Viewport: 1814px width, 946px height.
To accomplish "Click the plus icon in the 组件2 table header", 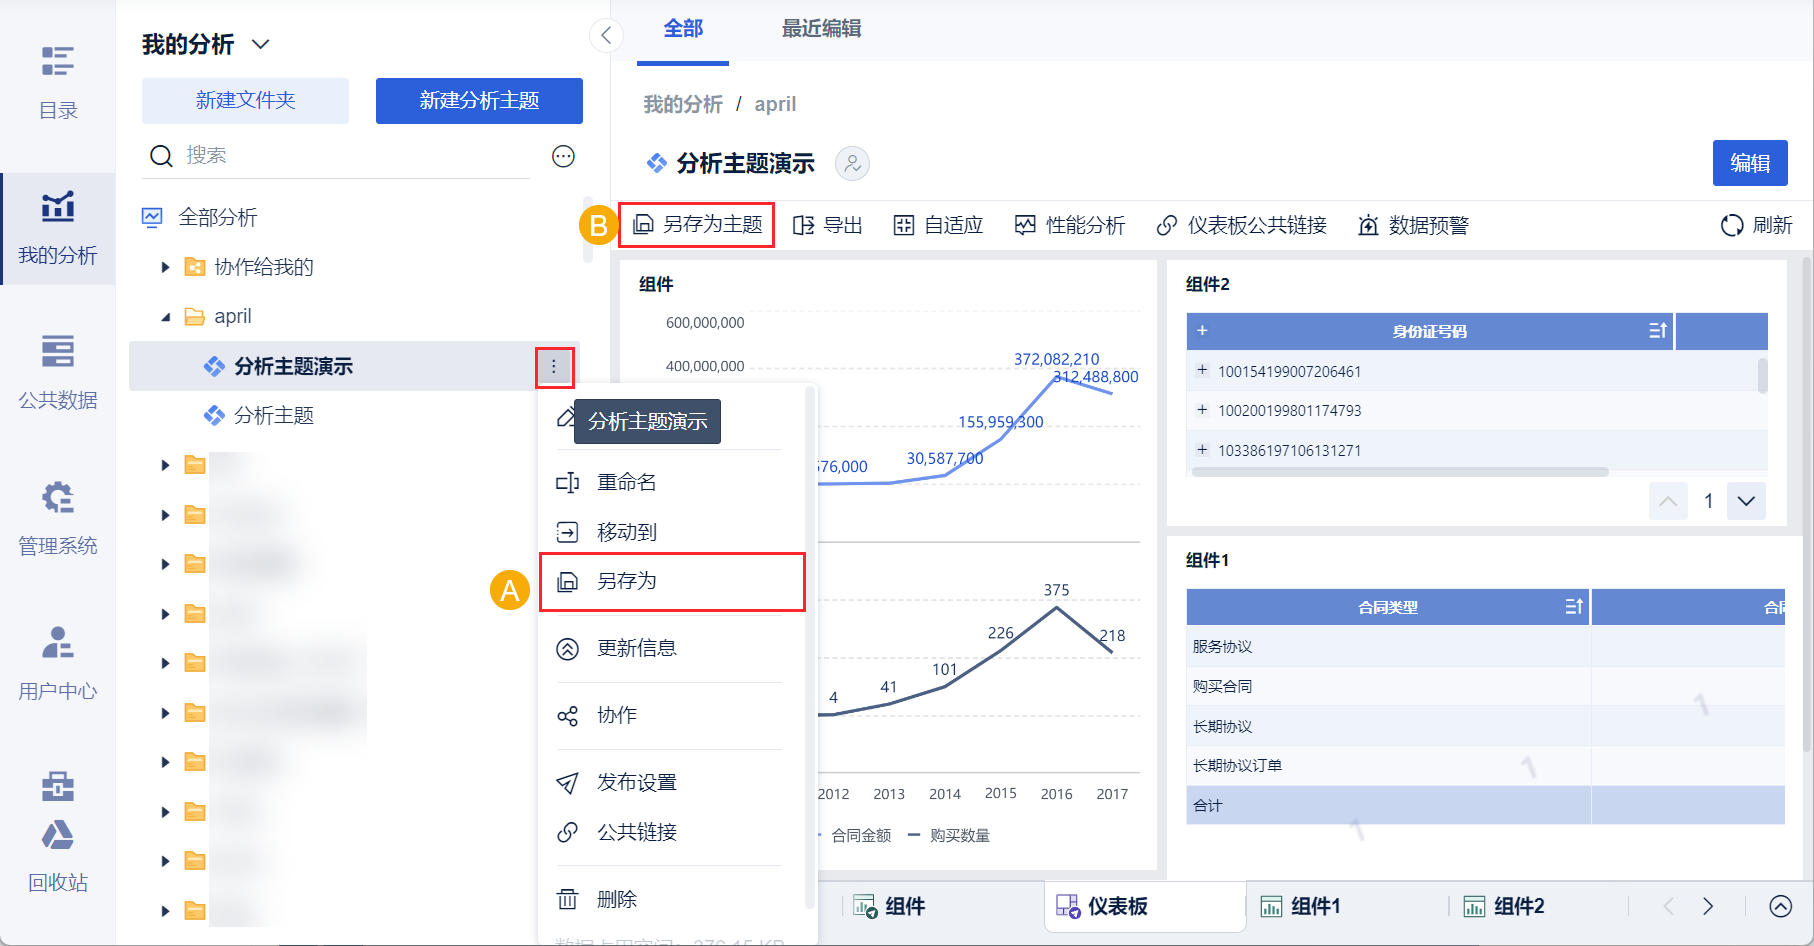I will 1202,331.
